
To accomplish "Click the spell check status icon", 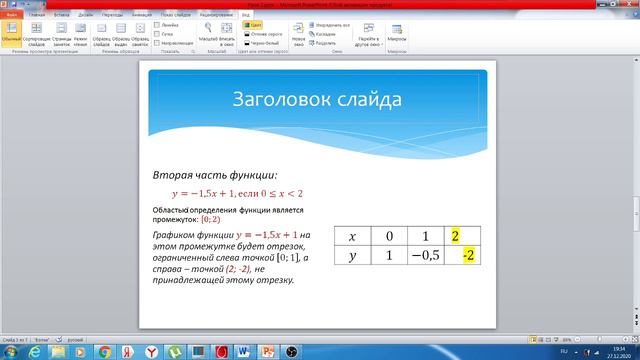I will click(59, 340).
